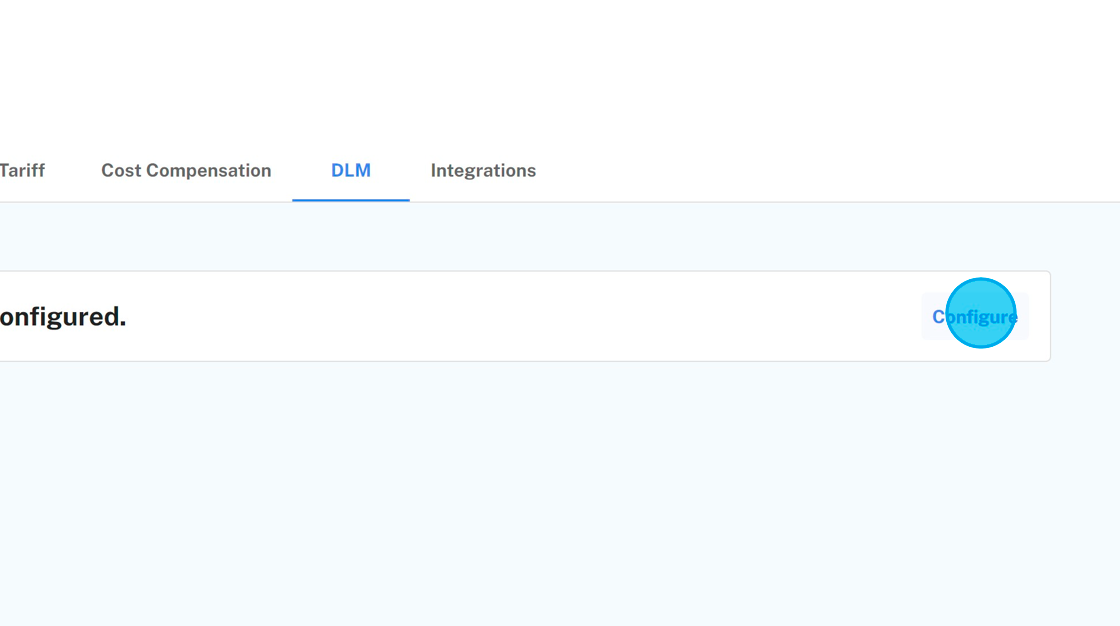
Task: Click empty tab bar space right of Integrations
Action: (x=800, y=171)
